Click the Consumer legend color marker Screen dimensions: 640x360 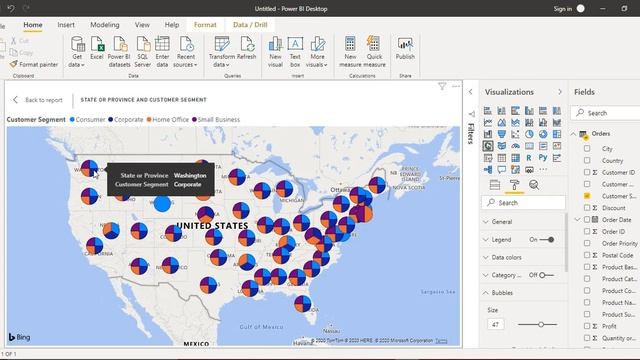coord(72,120)
